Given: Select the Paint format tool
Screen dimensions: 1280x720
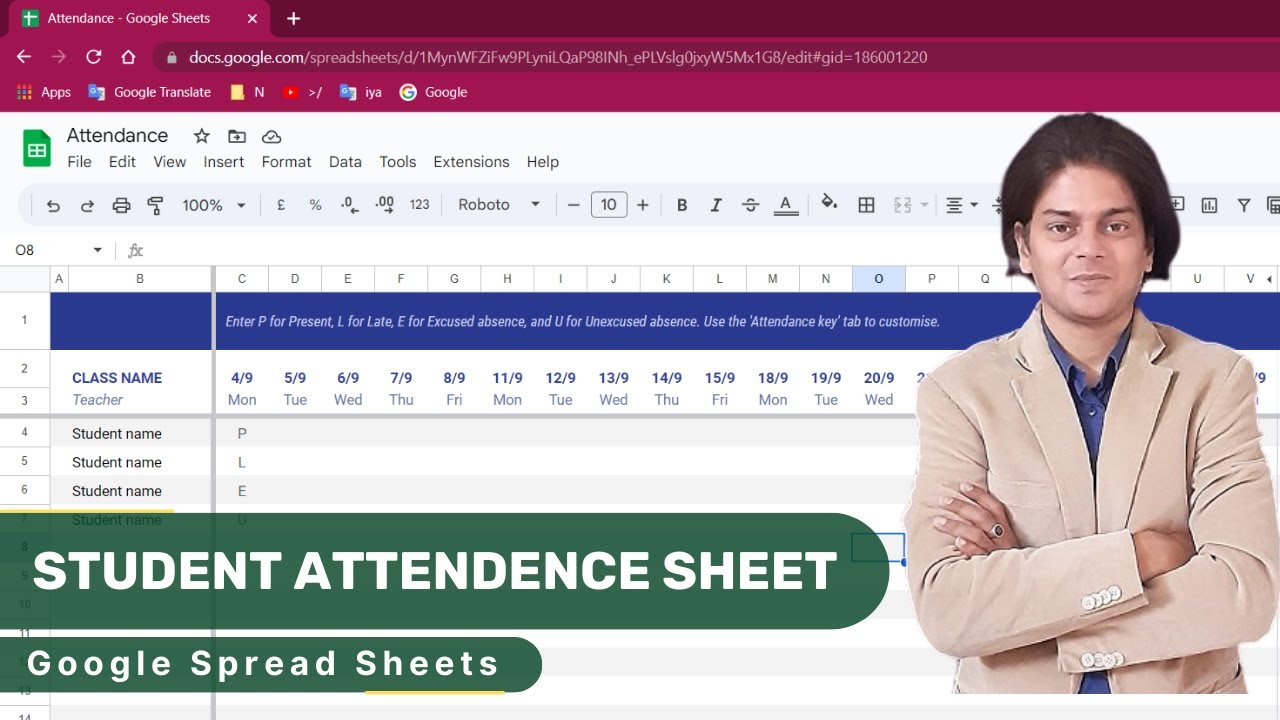Looking at the screenshot, I should 155,205.
